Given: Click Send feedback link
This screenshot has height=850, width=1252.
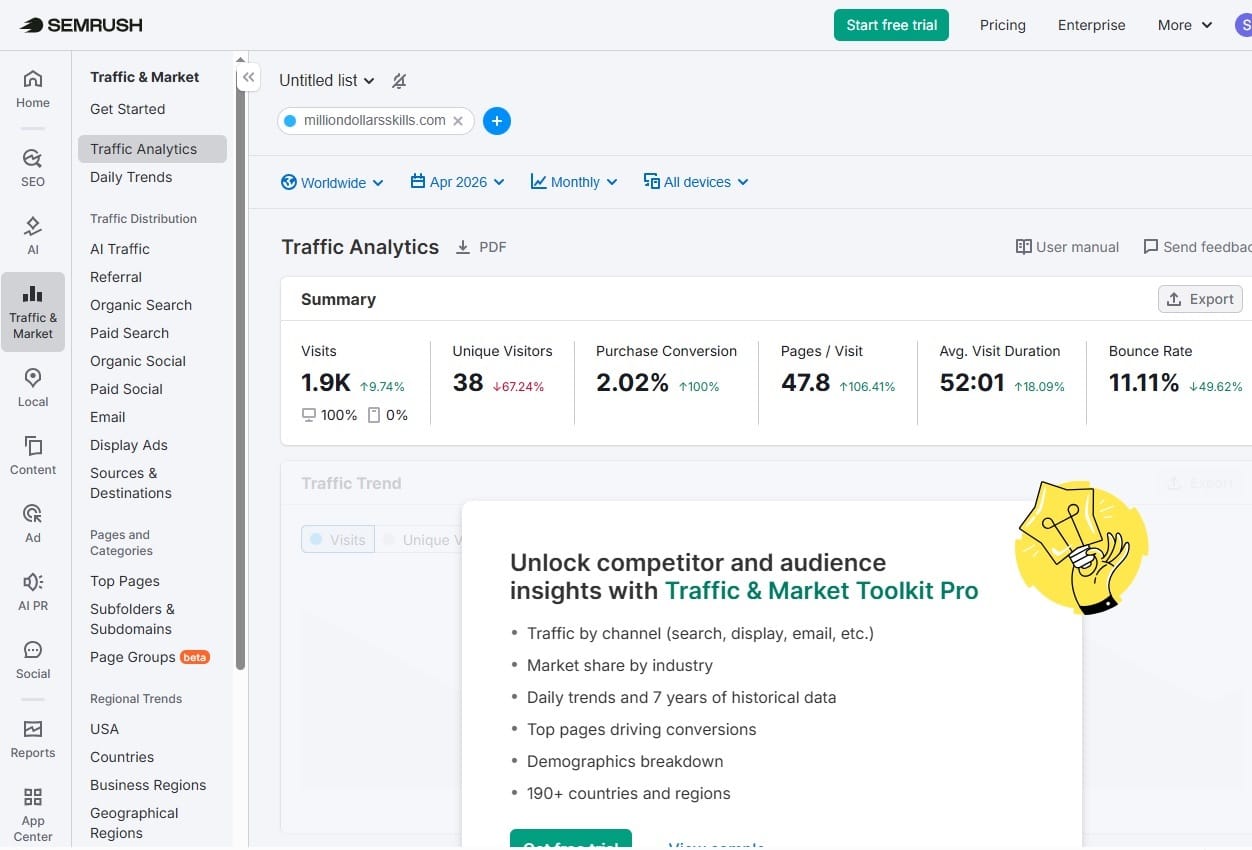Looking at the screenshot, I should pyautogui.click(x=1197, y=247).
